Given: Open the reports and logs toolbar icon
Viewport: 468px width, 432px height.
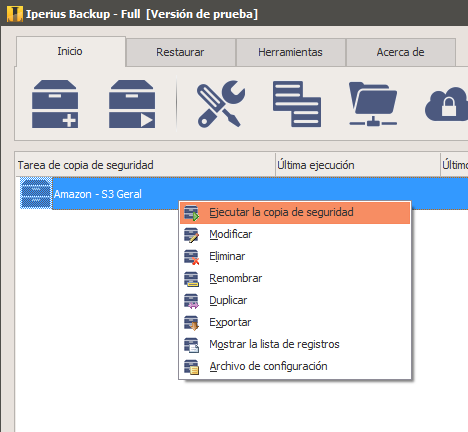Looking at the screenshot, I should pos(297,104).
